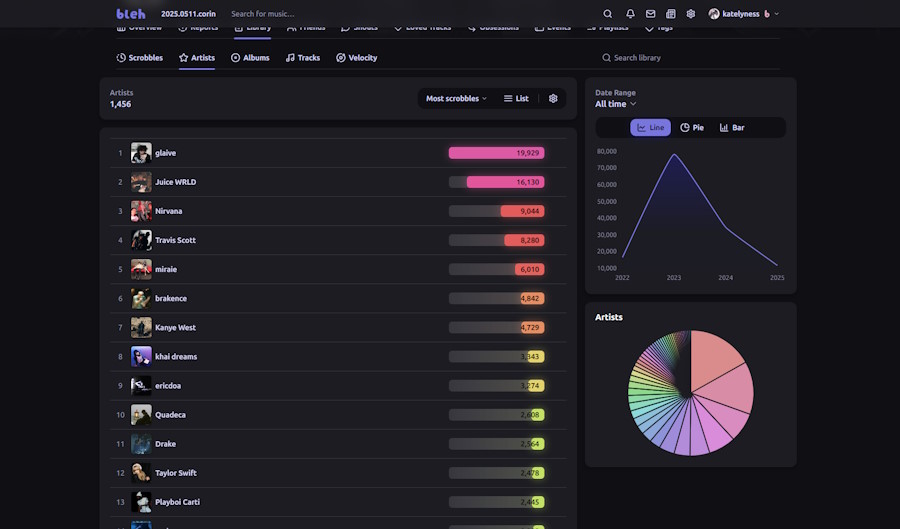
Task: Open the header settings gear icon
Action: [x=690, y=14]
